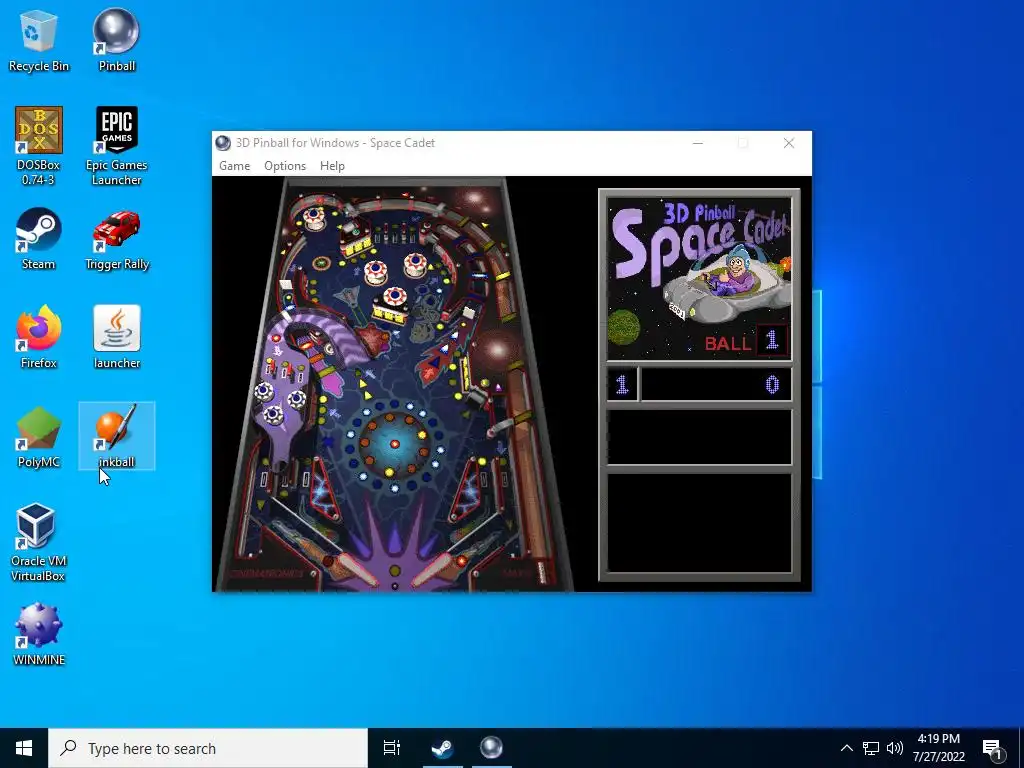Open the Options menu in Pinball
The image size is (1024, 768).
pyautogui.click(x=285, y=166)
